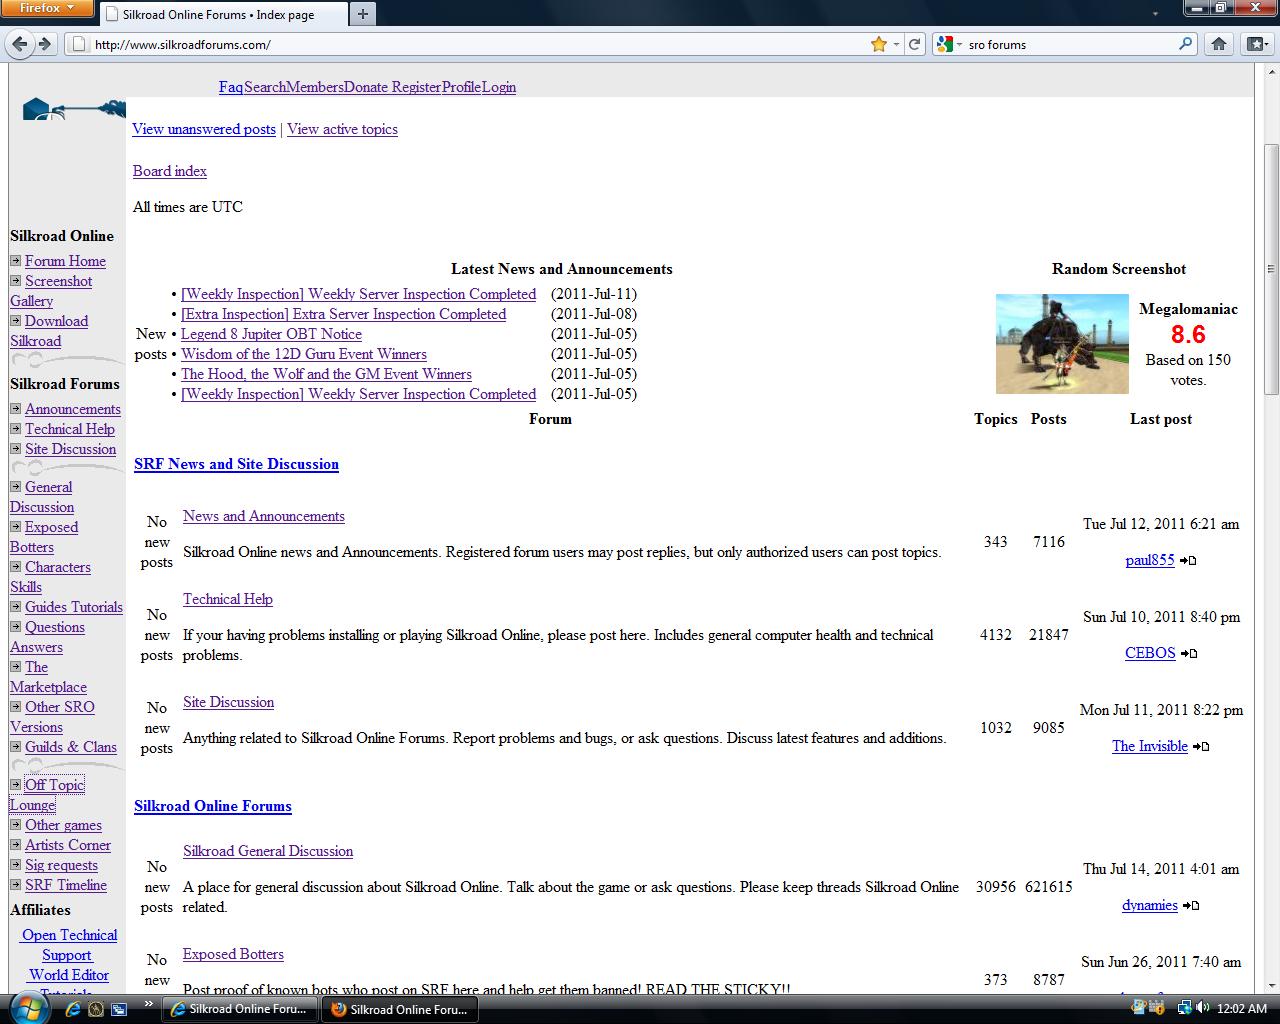View latest post icon next to paul855

[1188, 561]
